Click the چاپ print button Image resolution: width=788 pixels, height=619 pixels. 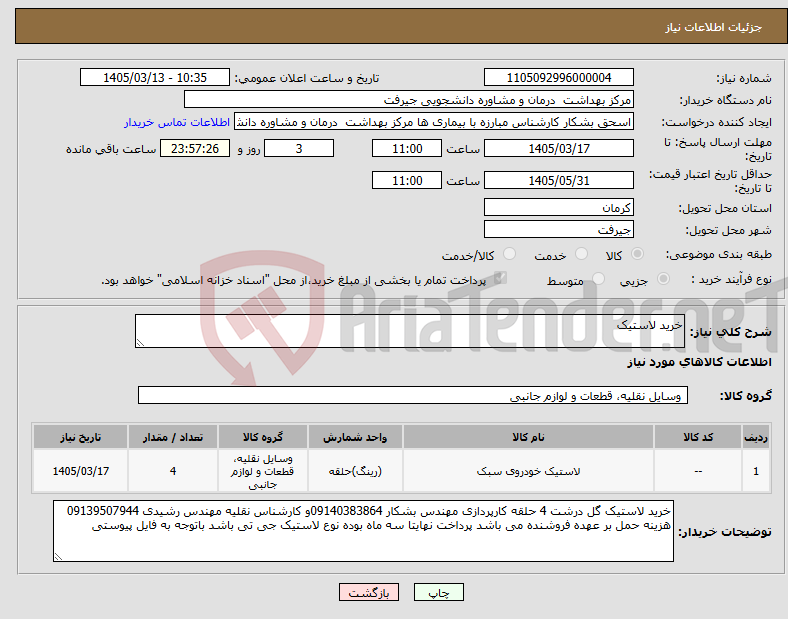point(439,592)
